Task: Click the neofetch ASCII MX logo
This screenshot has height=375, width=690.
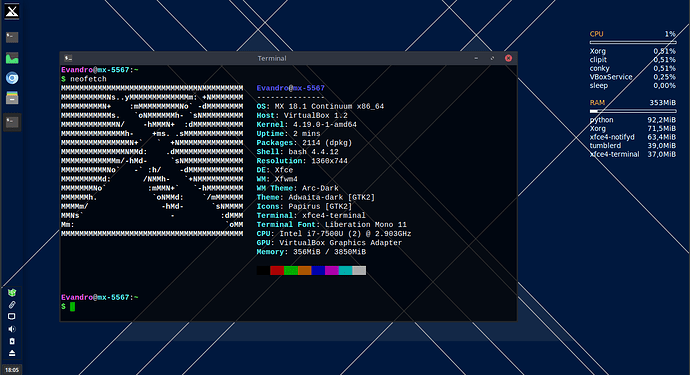Action: (x=152, y=161)
